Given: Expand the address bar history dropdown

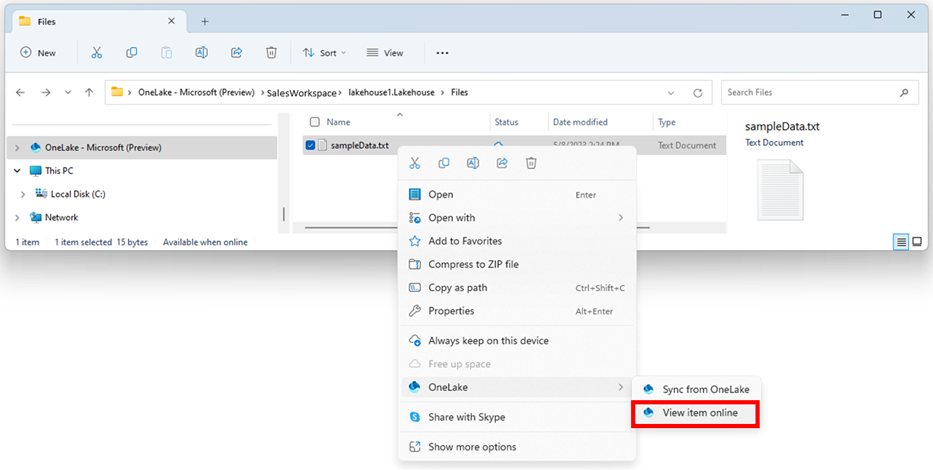Looking at the screenshot, I should 671,93.
